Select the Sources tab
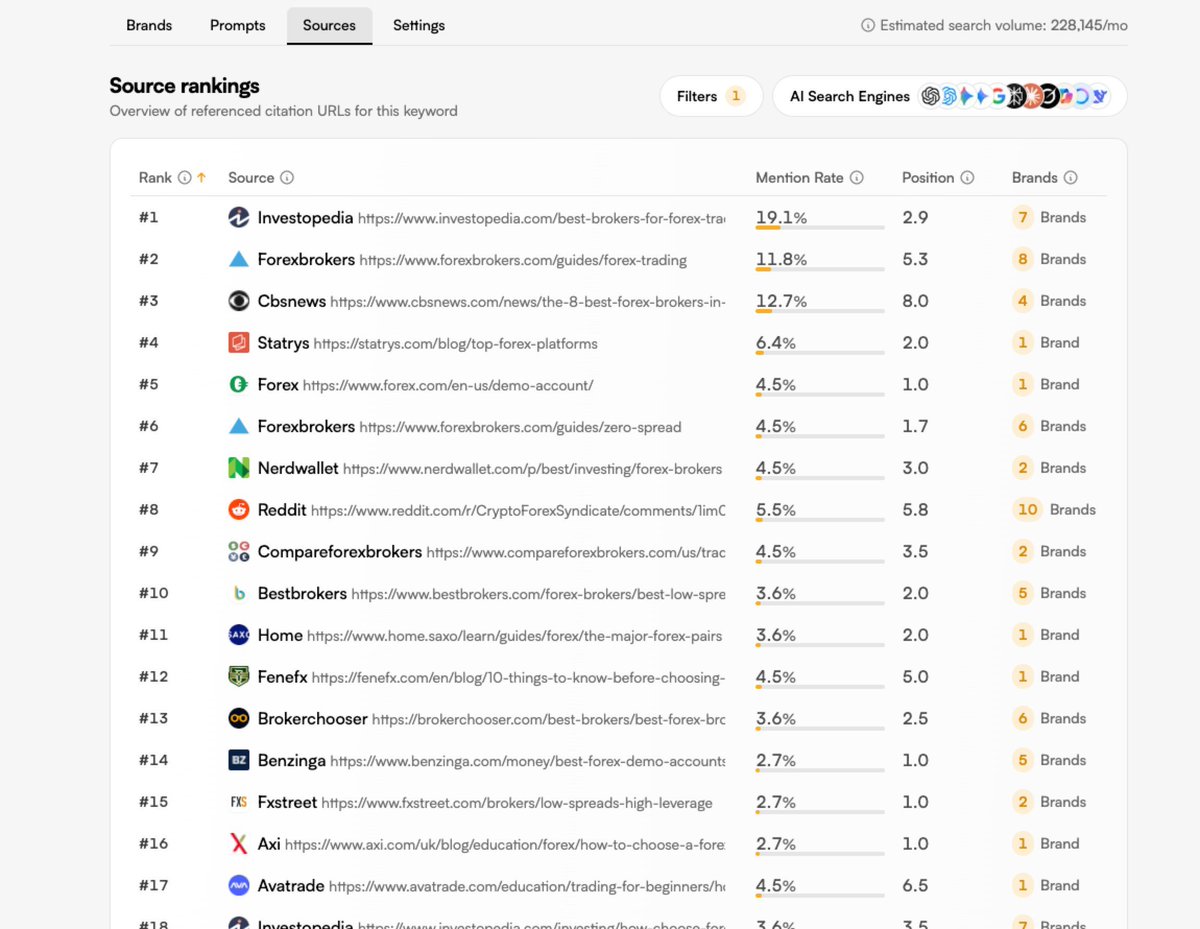Viewport: 1200px width, 929px height. pyautogui.click(x=329, y=25)
